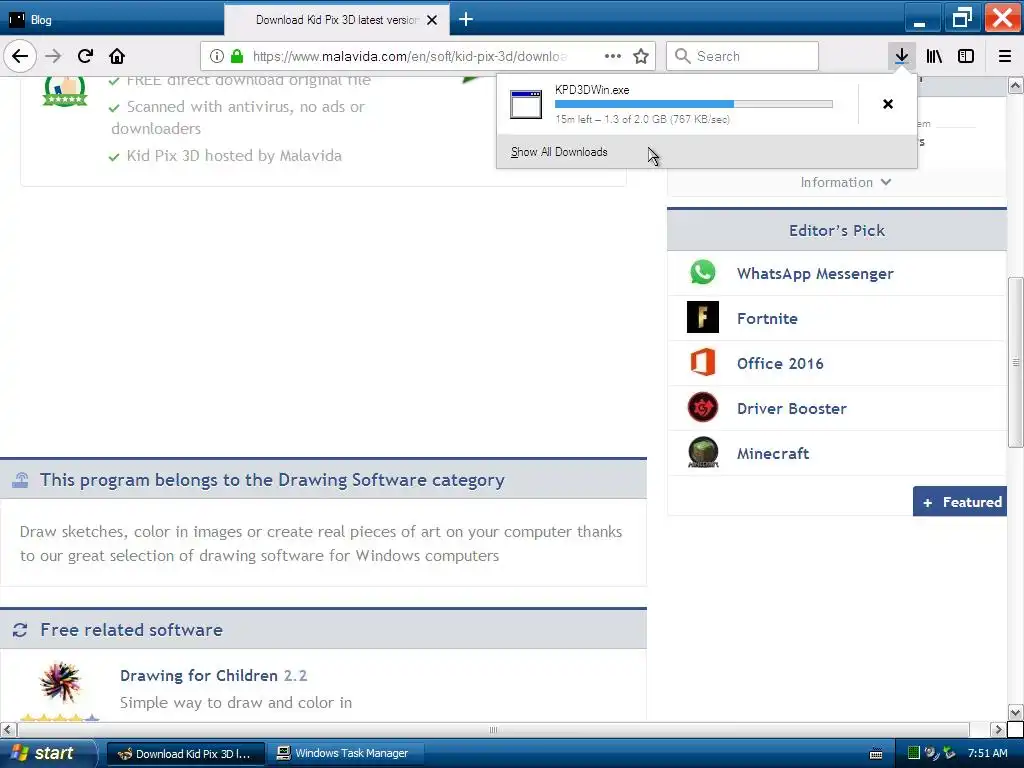Viewport: 1024px width, 768px height.
Task: Click the horizontal scrollbar left arrow
Action: coord(8,729)
